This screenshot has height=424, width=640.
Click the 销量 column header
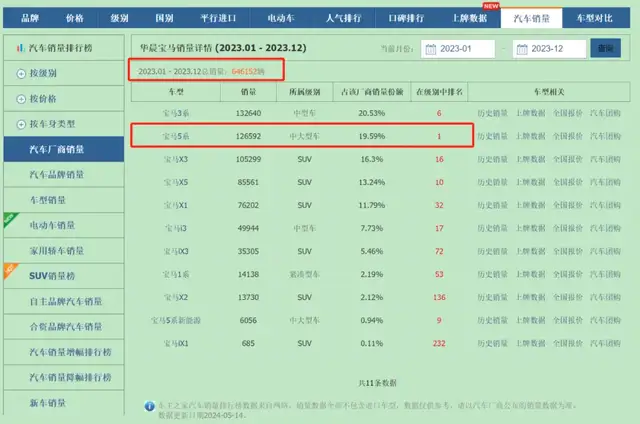click(x=249, y=92)
